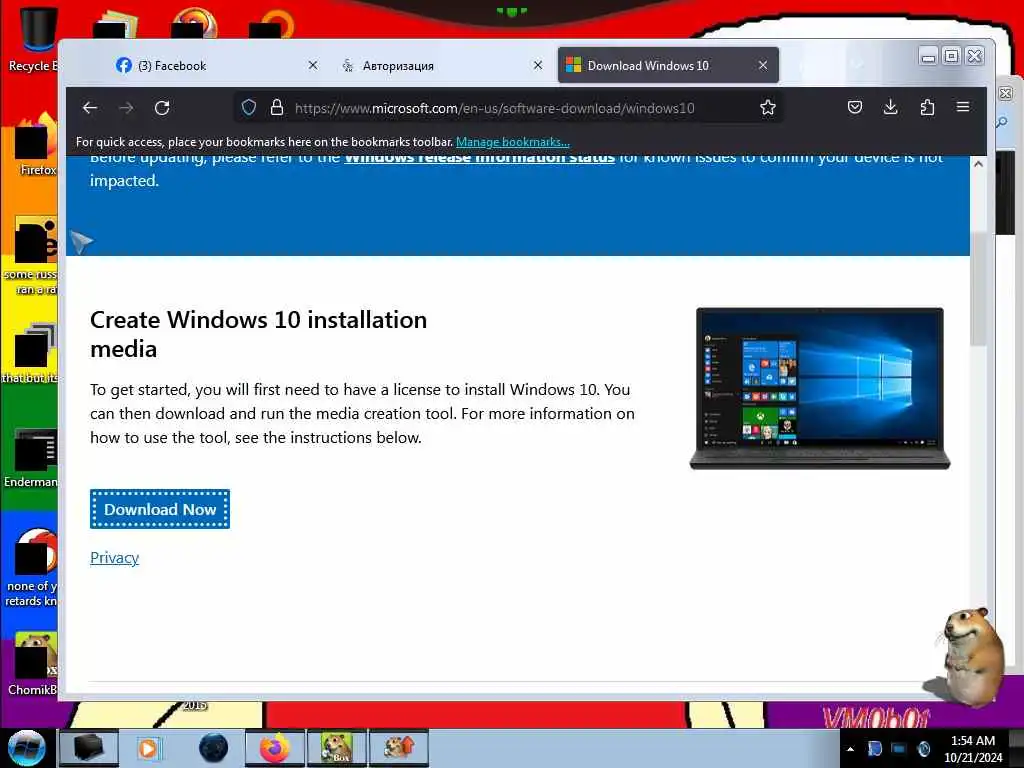The image size is (1024, 768).
Task: Click the Windows 10 laptop image
Action: 820,388
